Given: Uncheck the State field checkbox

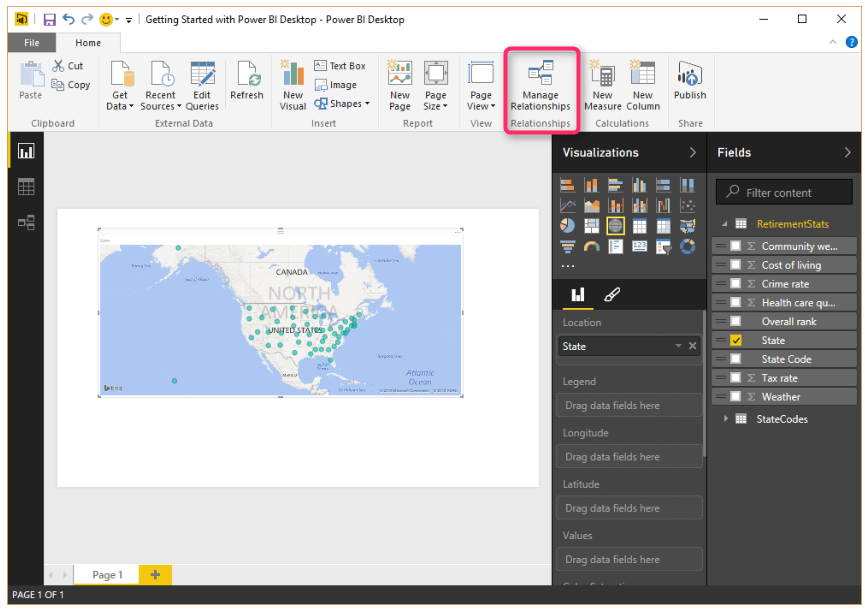Looking at the screenshot, I should [736, 341].
